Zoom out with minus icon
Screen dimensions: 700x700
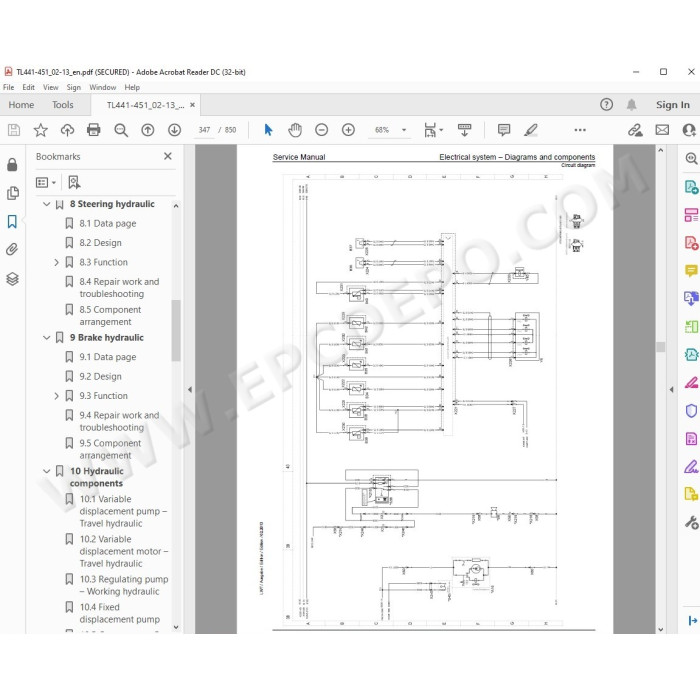click(321, 130)
